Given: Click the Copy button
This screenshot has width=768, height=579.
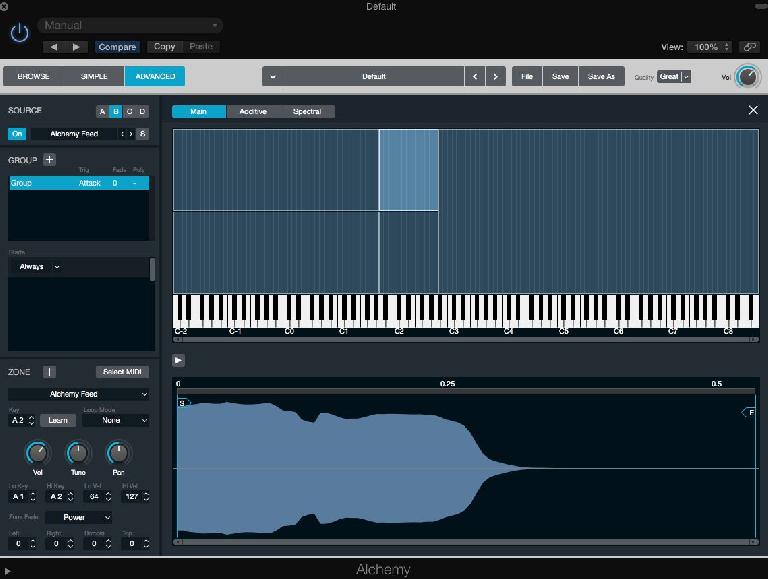Looking at the screenshot, I should 165,47.
